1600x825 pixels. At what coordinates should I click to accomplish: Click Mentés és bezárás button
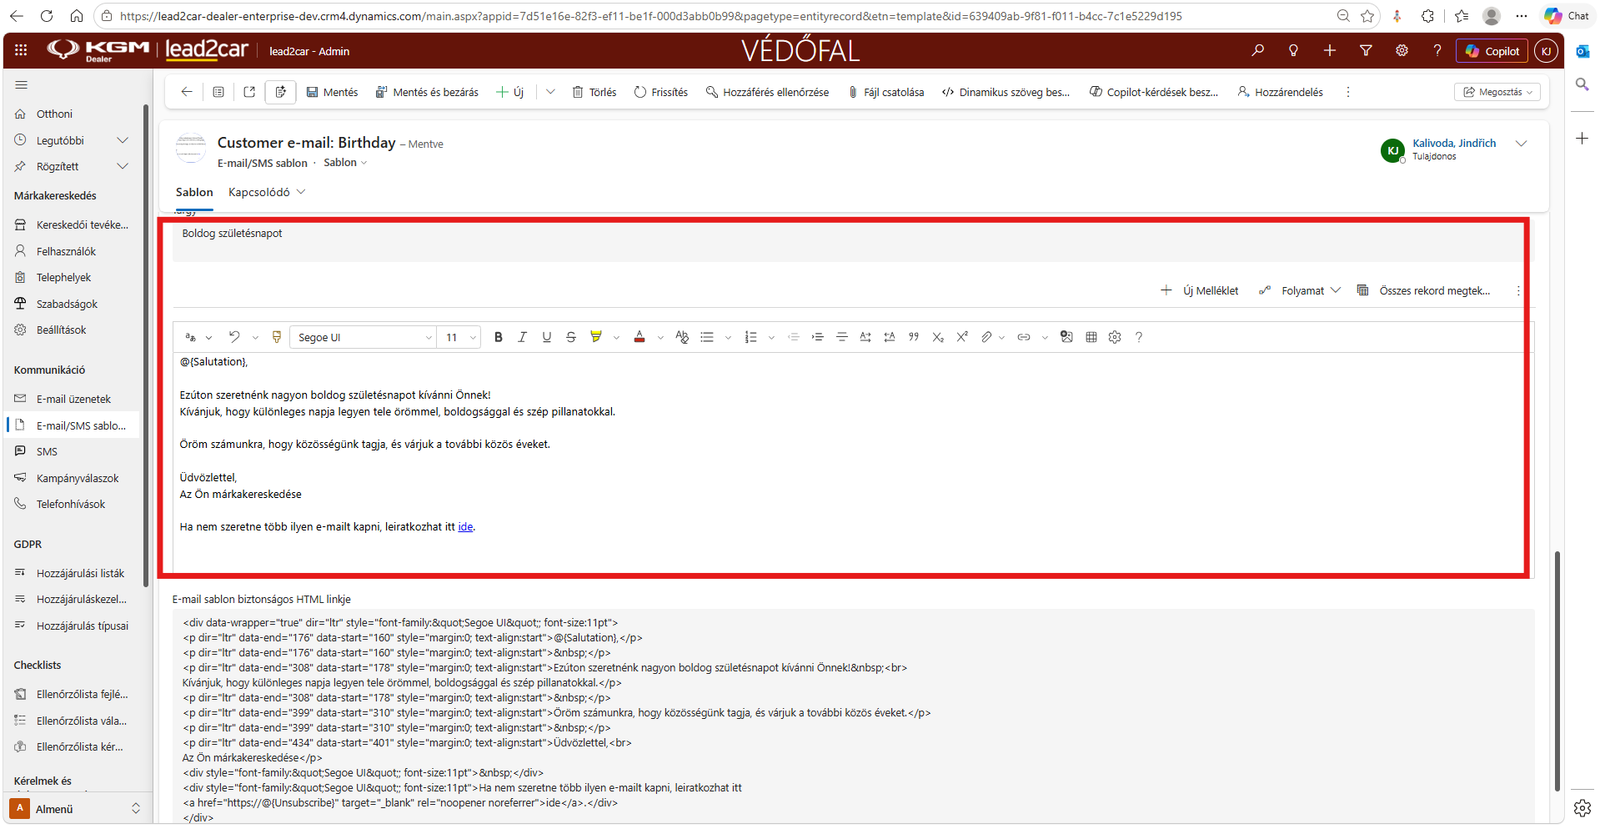427,92
